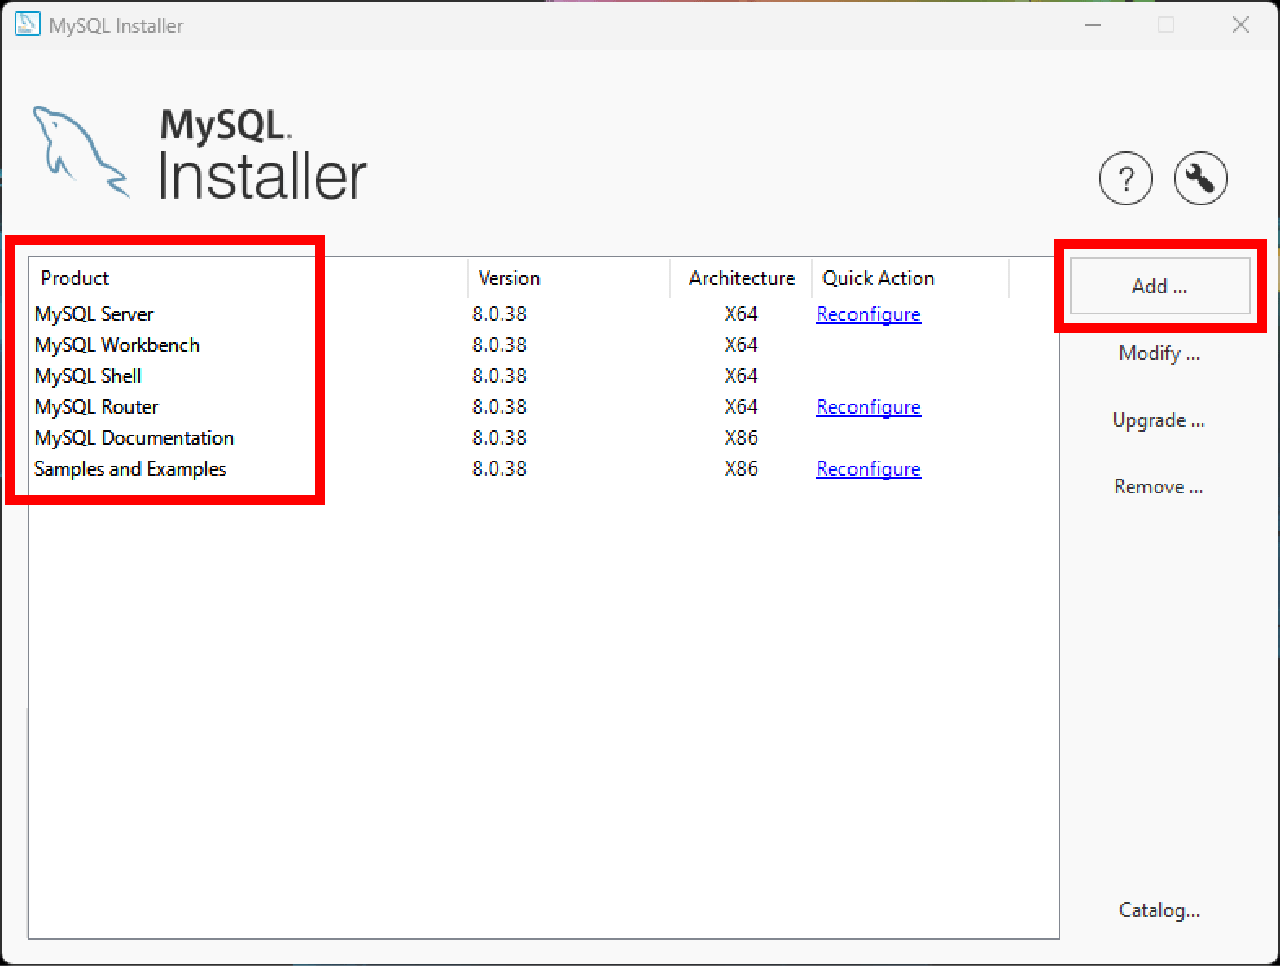Open the Modify dialog
Image resolution: width=1280 pixels, height=966 pixels.
pos(1159,352)
